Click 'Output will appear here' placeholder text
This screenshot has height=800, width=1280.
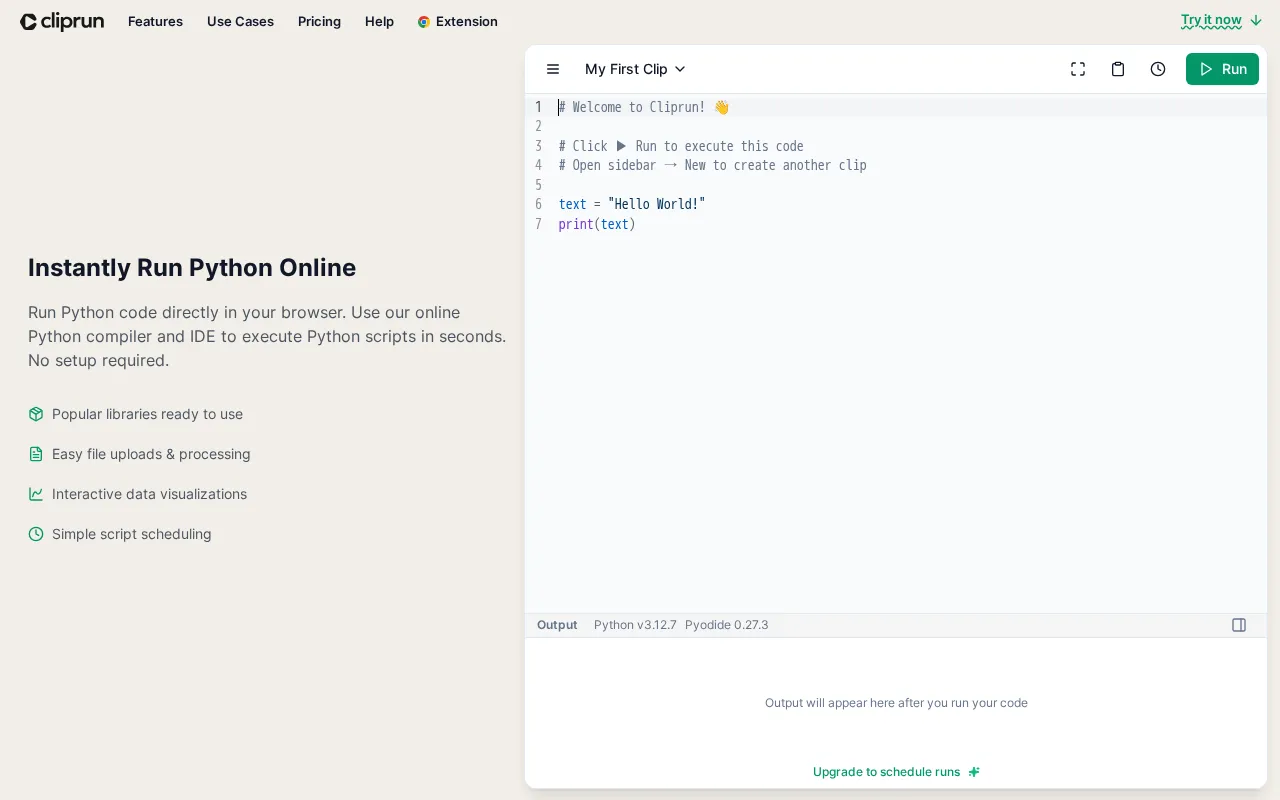(x=896, y=703)
